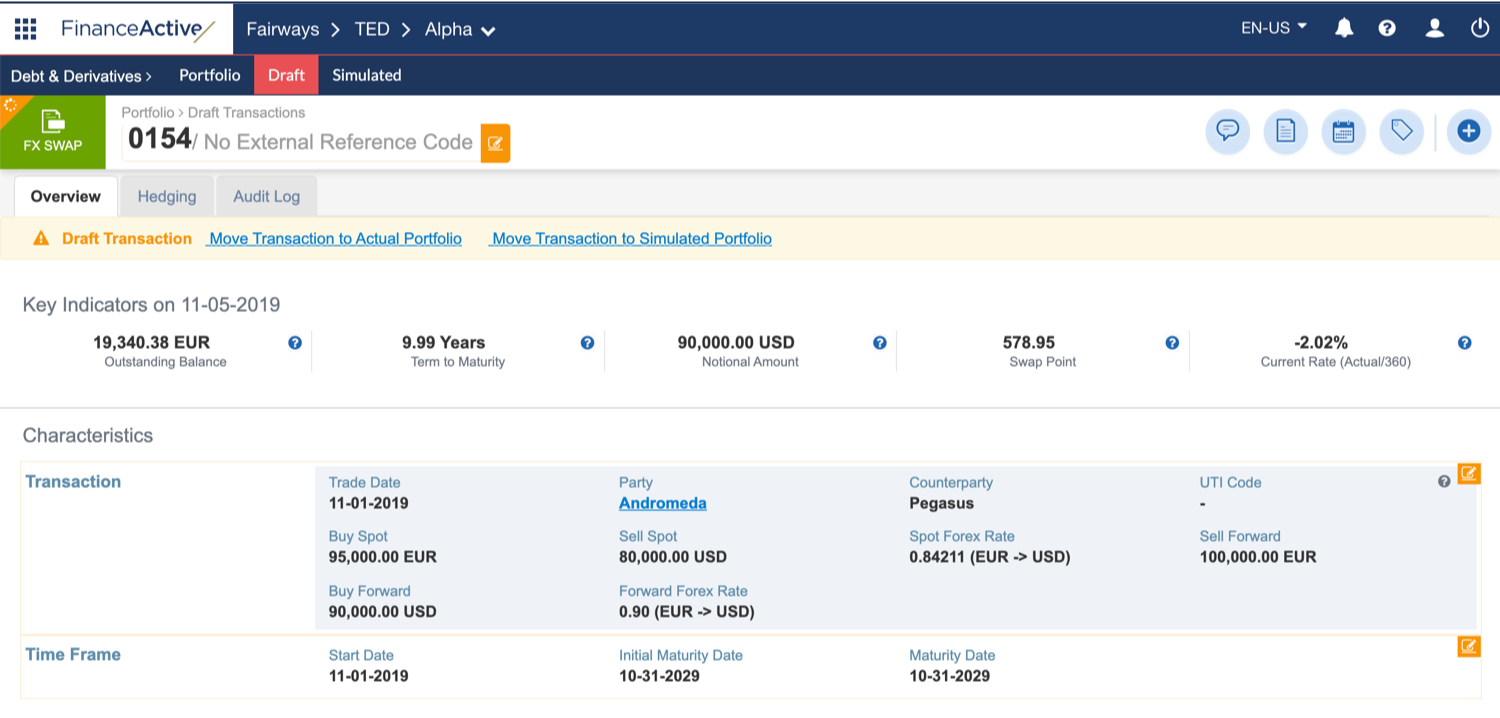Switch to the Audit Log tab

[x=266, y=196]
